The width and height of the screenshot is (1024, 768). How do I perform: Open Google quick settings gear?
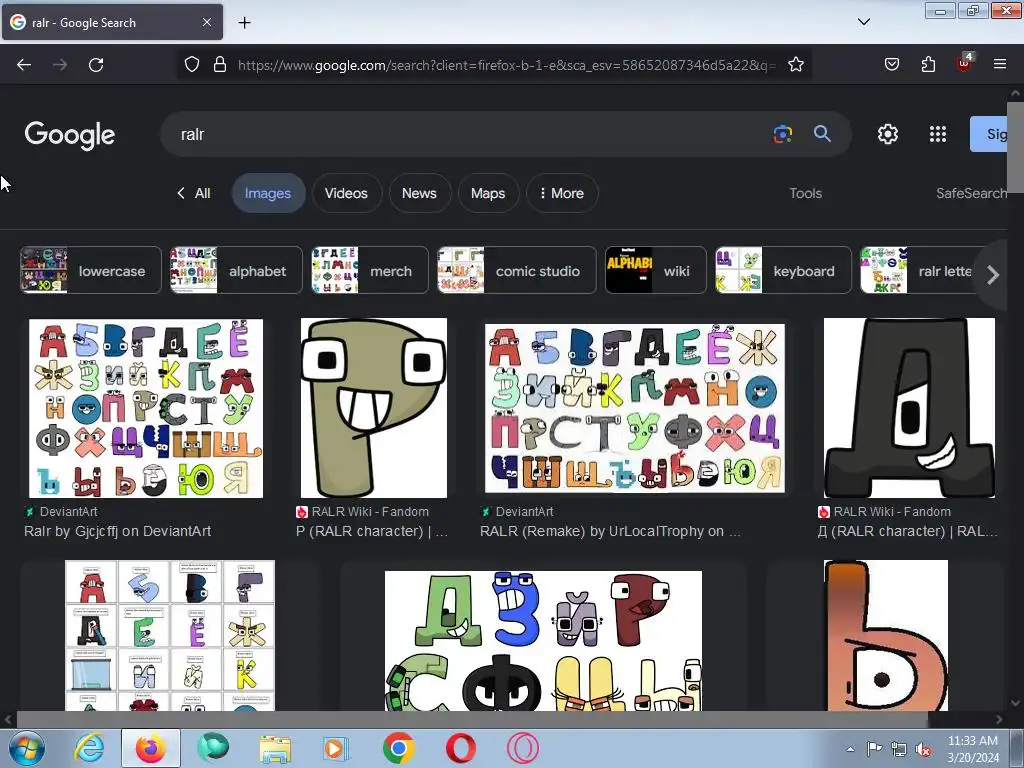[x=888, y=134]
